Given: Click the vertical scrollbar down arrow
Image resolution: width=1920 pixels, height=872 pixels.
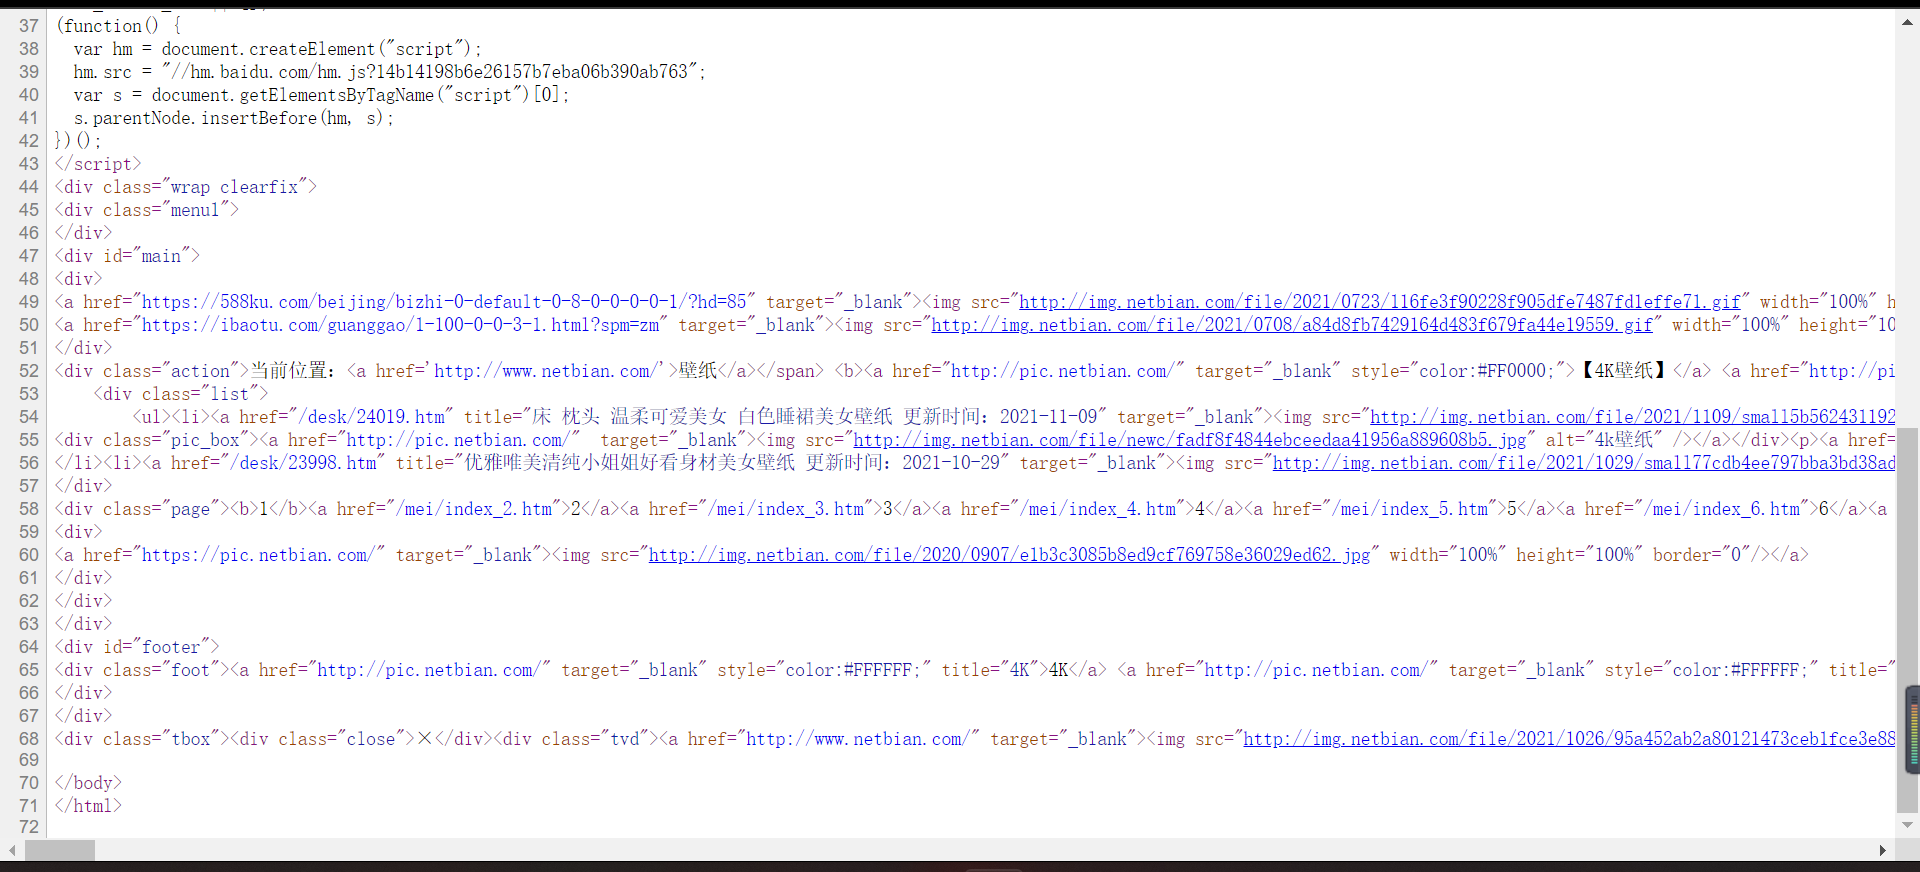Looking at the screenshot, I should [x=1908, y=825].
